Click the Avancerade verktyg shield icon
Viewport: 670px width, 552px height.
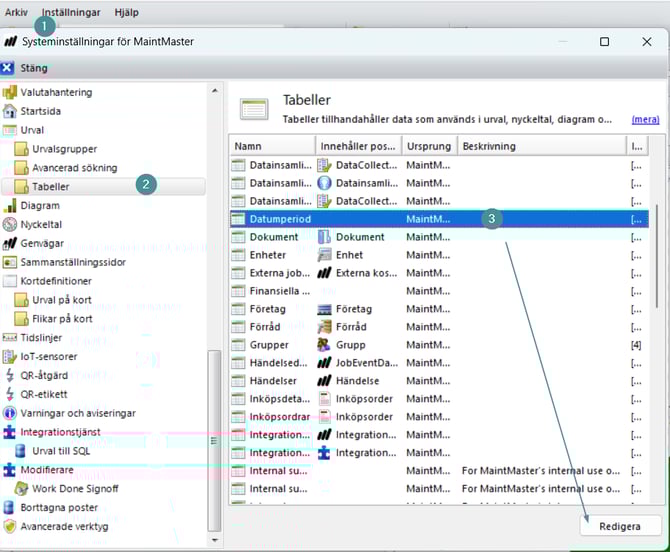[10, 526]
